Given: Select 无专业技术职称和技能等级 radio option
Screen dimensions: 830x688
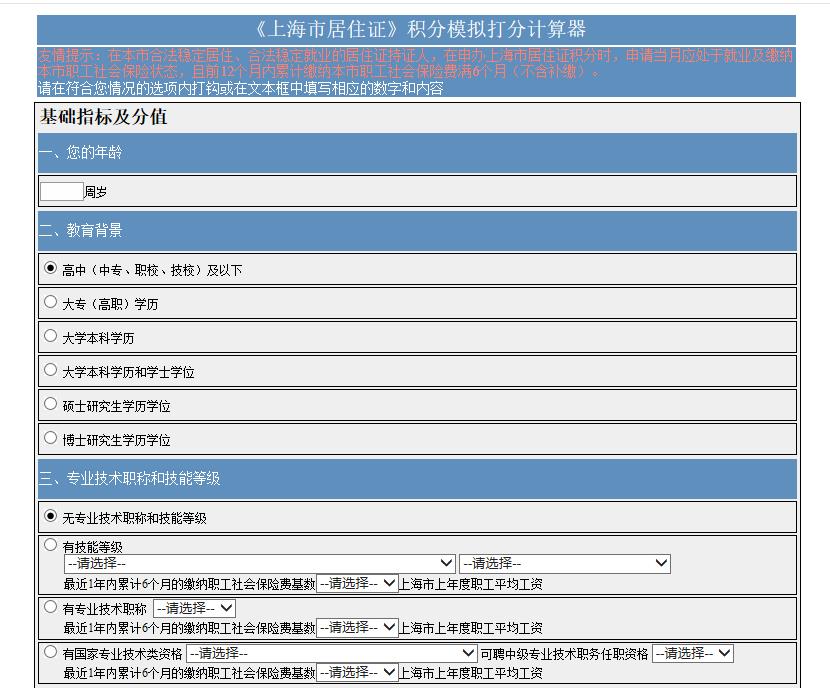Looking at the screenshot, I should [x=50, y=515].
